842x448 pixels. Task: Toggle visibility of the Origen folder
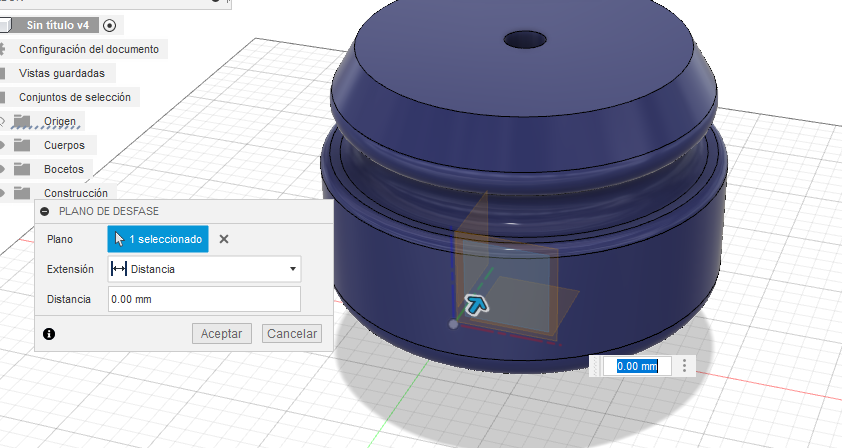(2, 121)
